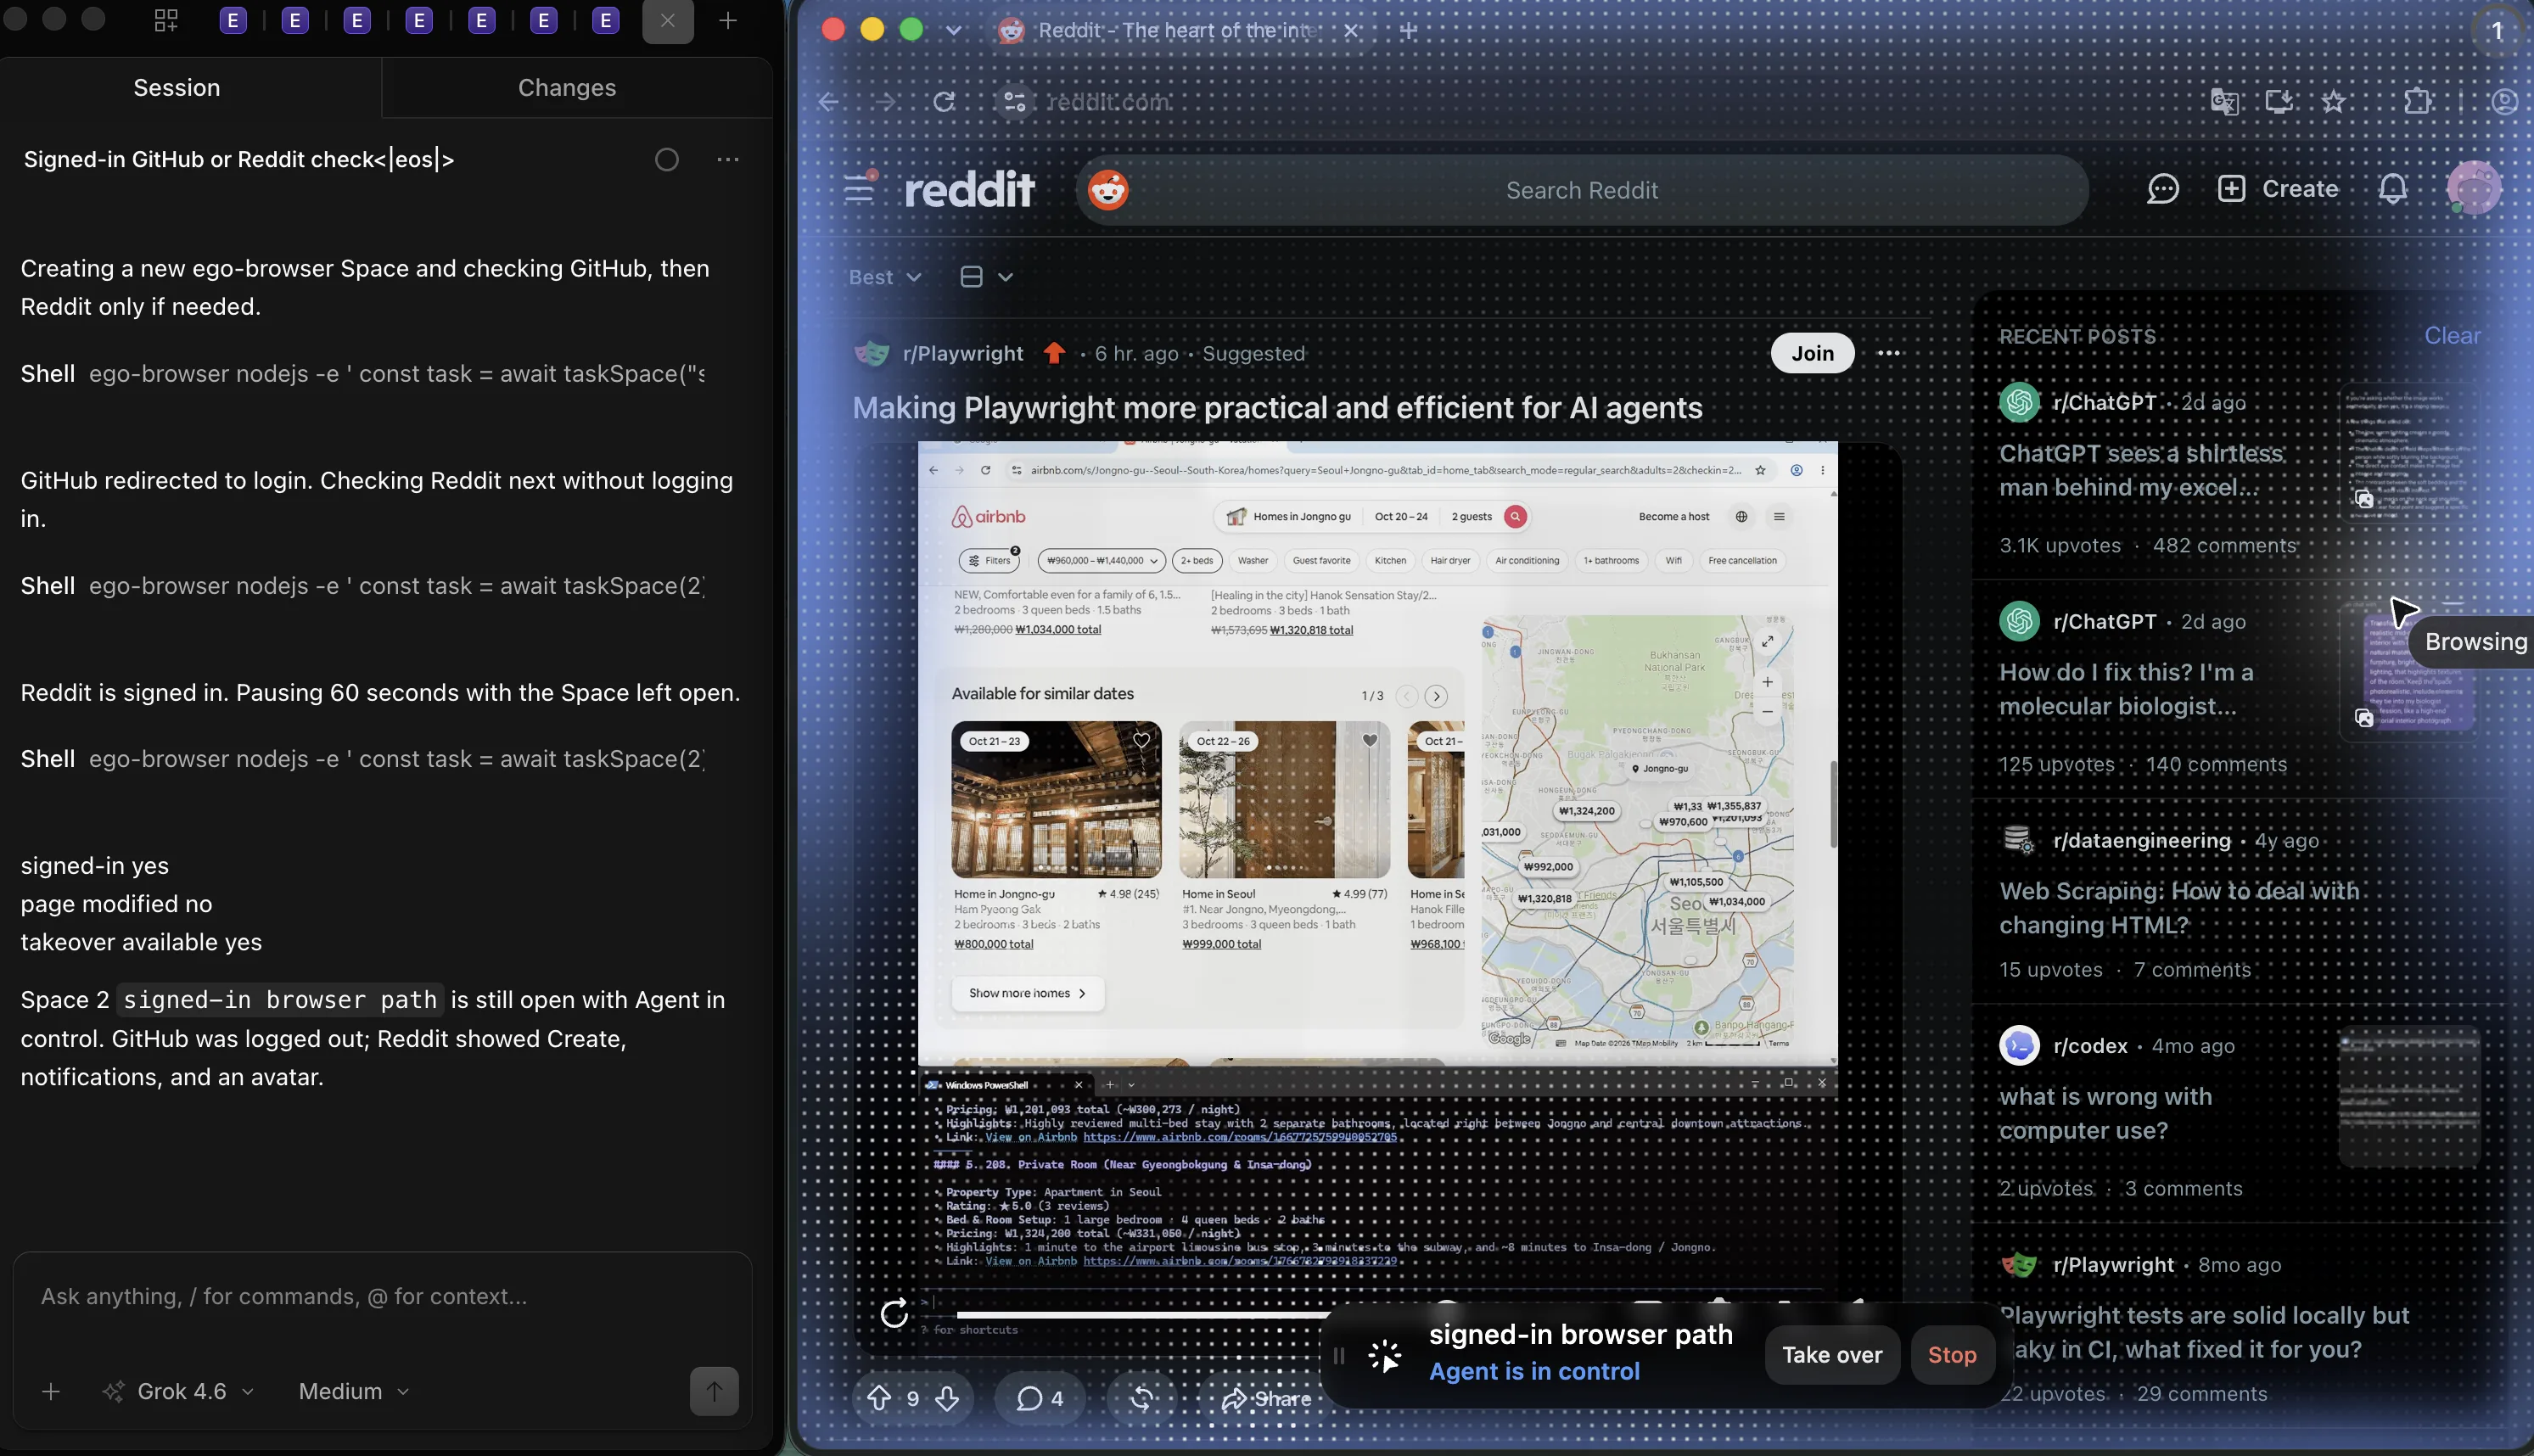The height and width of the screenshot is (1456, 2534).
Task: Reload the Reddit page
Action: [944, 102]
